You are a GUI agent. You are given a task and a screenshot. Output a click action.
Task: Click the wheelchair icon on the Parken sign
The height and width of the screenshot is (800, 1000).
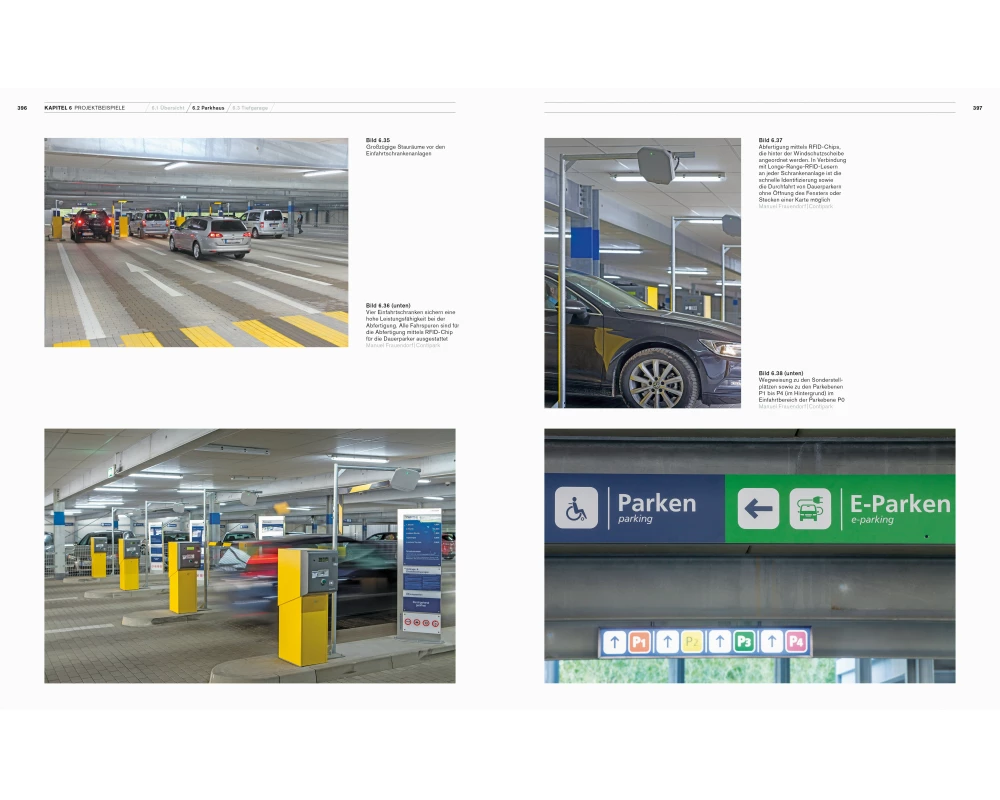click(576, 508)
